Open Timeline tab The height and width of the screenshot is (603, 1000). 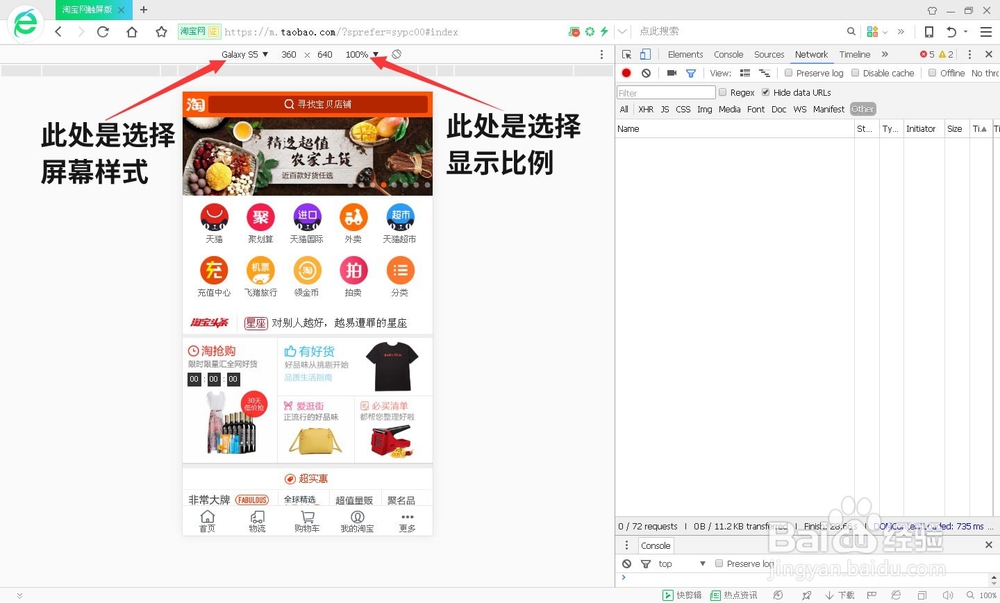click(x=855, y=54)
